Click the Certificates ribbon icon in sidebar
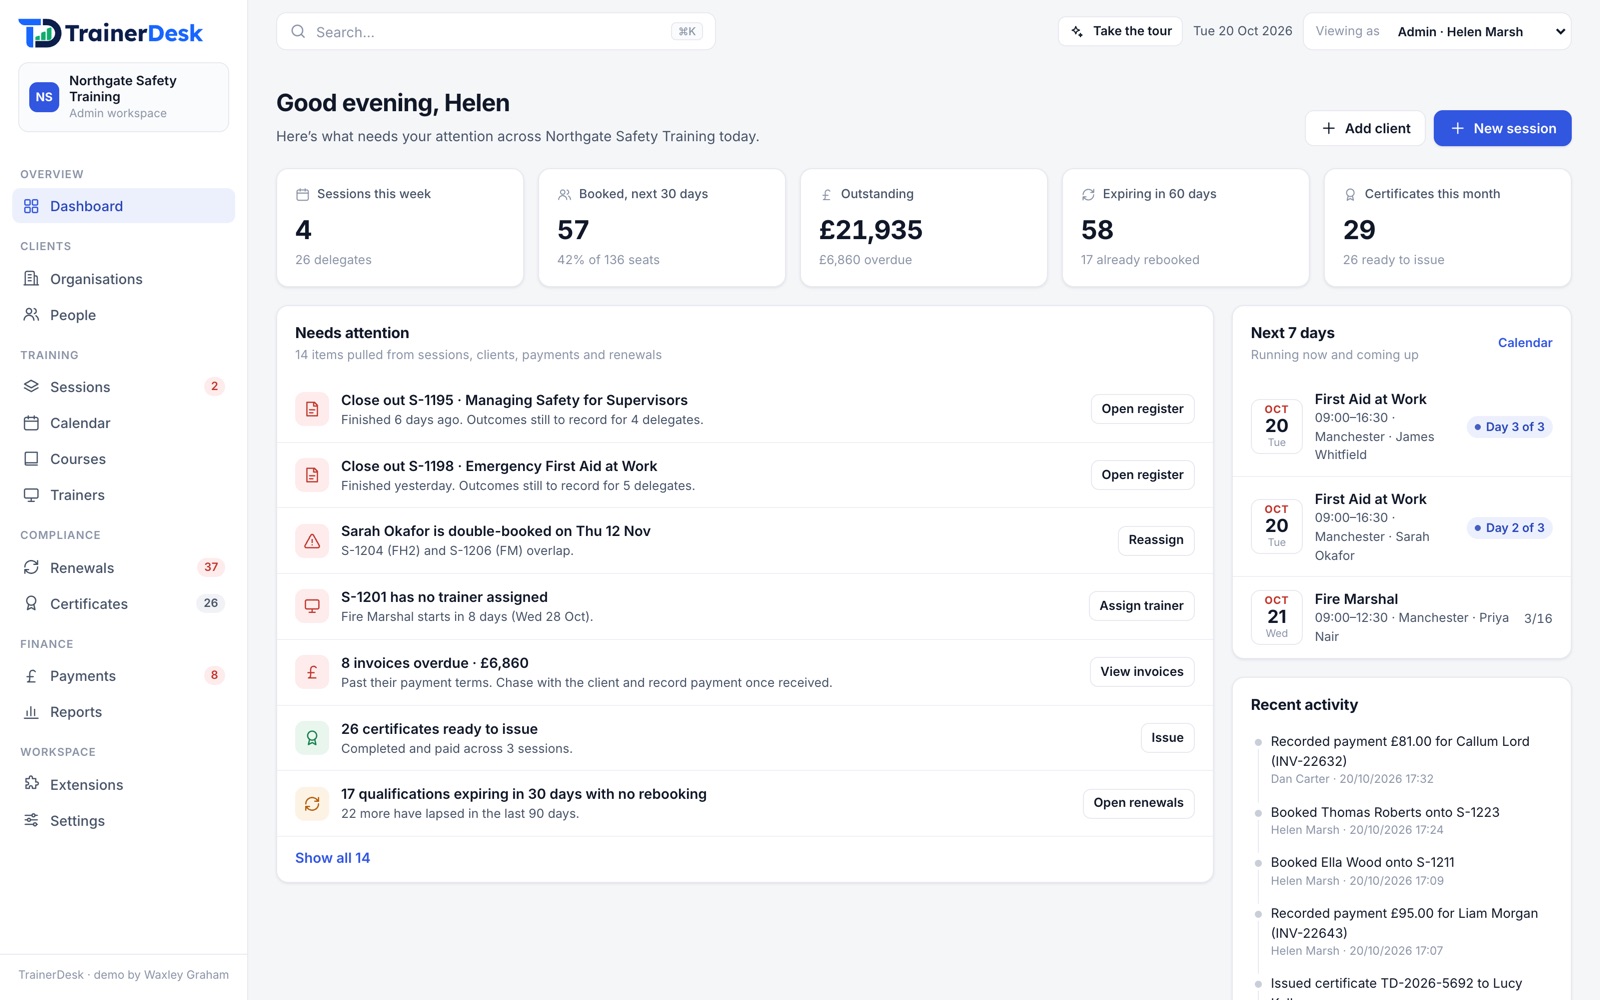Viewport: 1600px width, 1000px height. (x=31, y=604)
